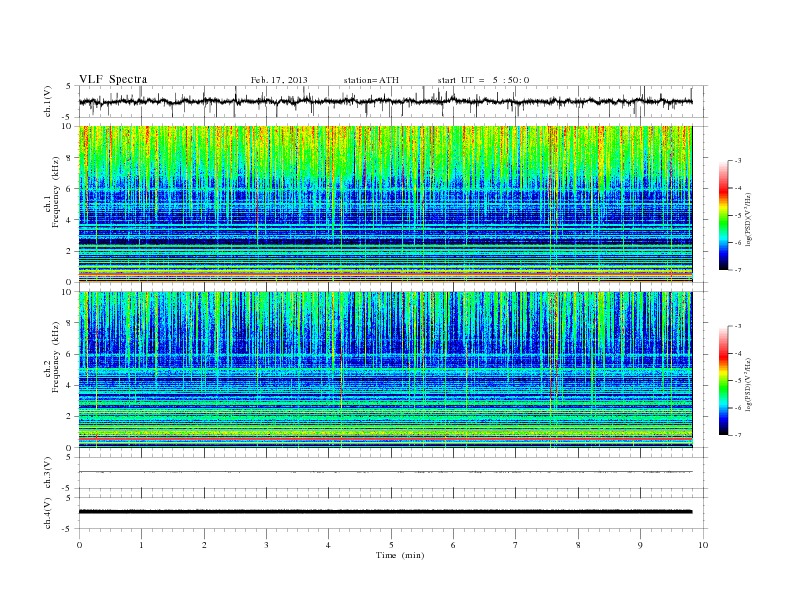Viewport: 792px width, 612px height.
Task: Click the "VLF Spectra" plot title
Action: click(113, 79)
